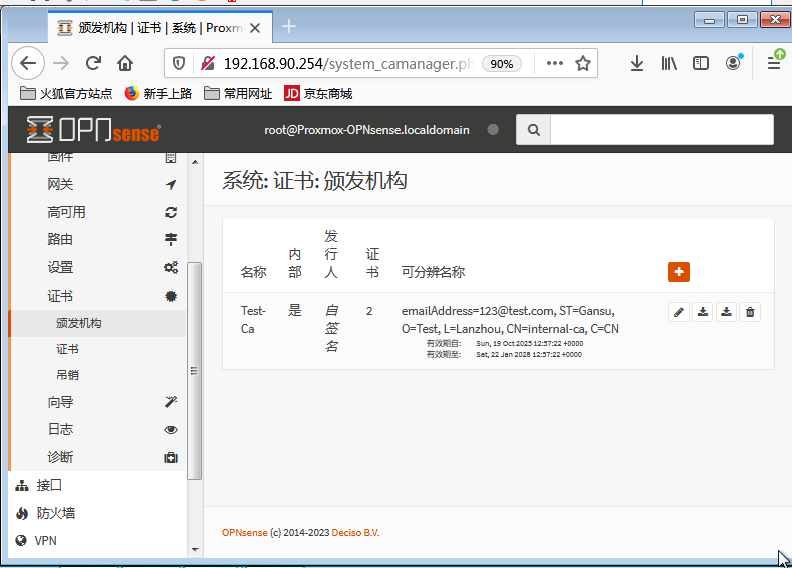Click the orange add CA plus button
The height and width of the screenshot is (568, 792).
679,272
